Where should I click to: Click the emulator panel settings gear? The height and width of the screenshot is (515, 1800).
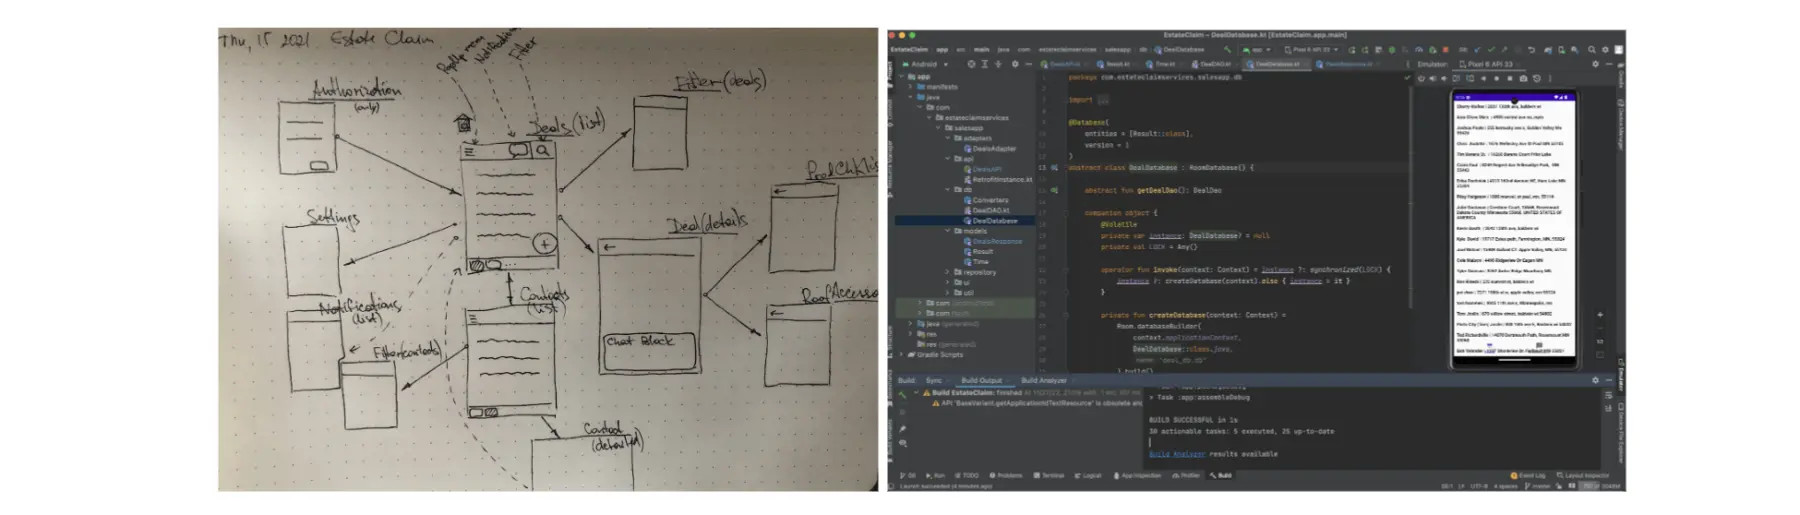point(1595,64)
